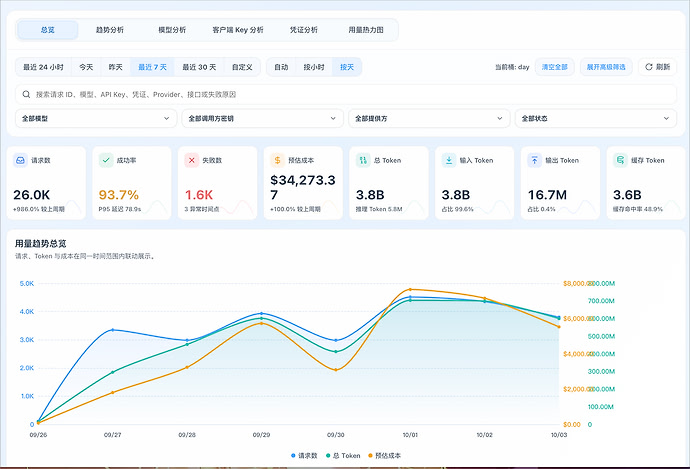The height and width of the screenshot is (469, 690).
Task: Toggle 预估成本 series in chart legend
Action: (384, 455)
